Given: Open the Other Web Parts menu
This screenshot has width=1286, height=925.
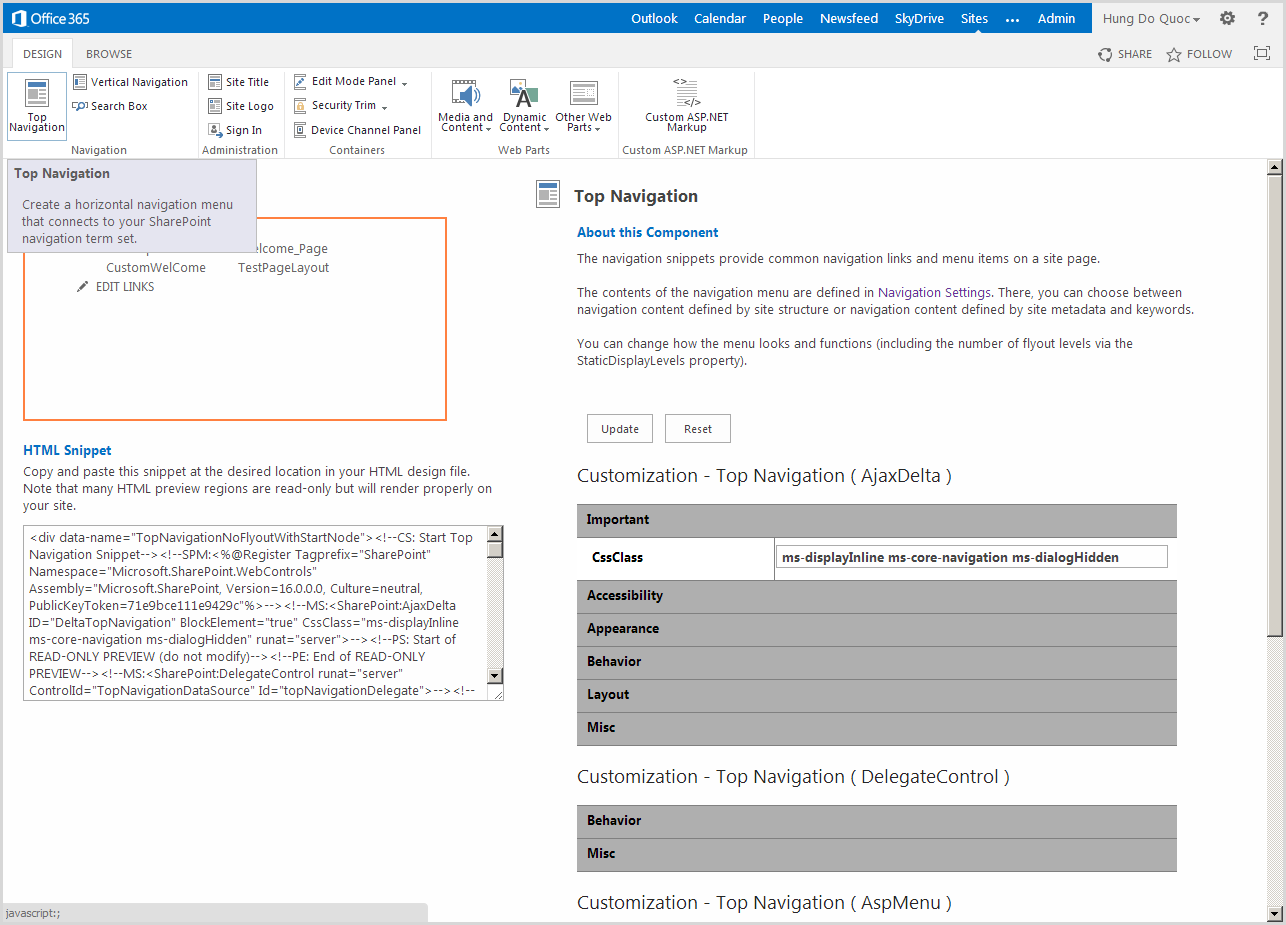Looking at the screenshot, I should 583,107.
